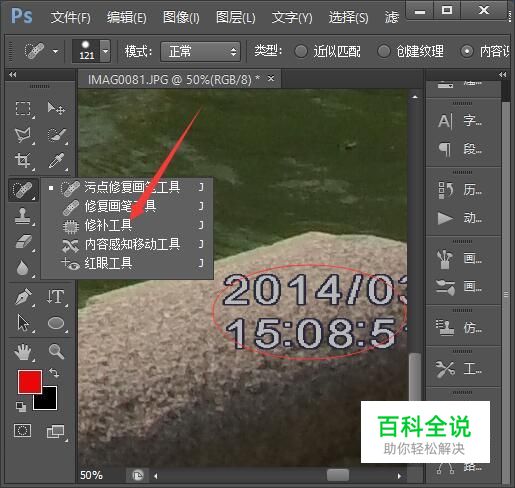This screenshot has height=488, width=515.
Task: Open the Brush panel
Action: coord(460,259)
